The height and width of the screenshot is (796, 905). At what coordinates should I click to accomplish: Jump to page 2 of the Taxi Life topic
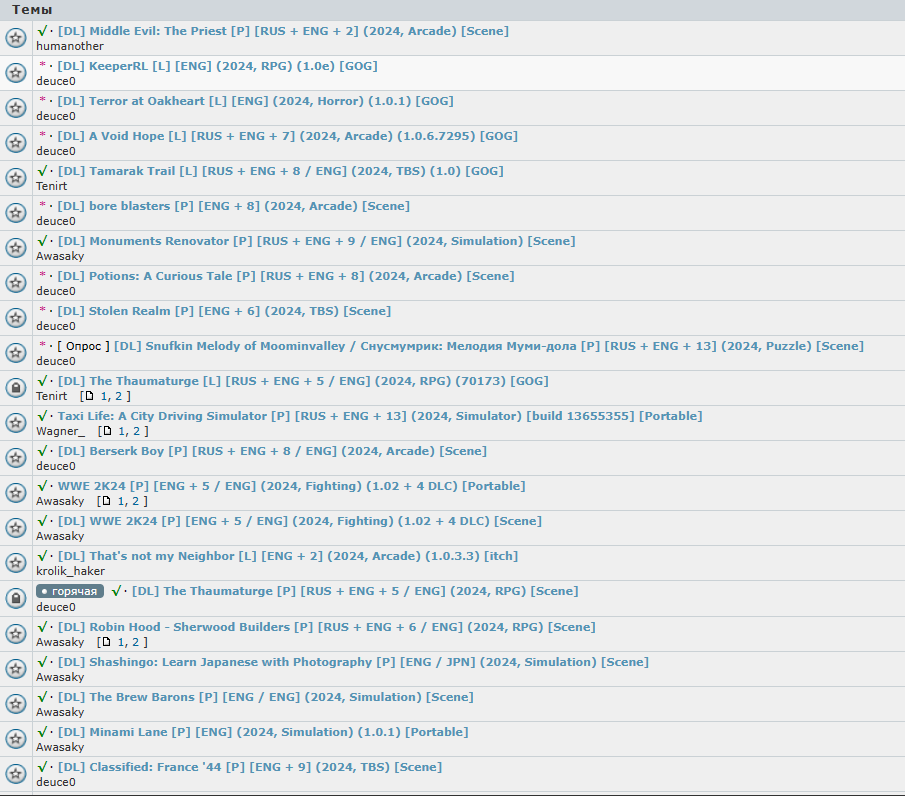point(136,431)
